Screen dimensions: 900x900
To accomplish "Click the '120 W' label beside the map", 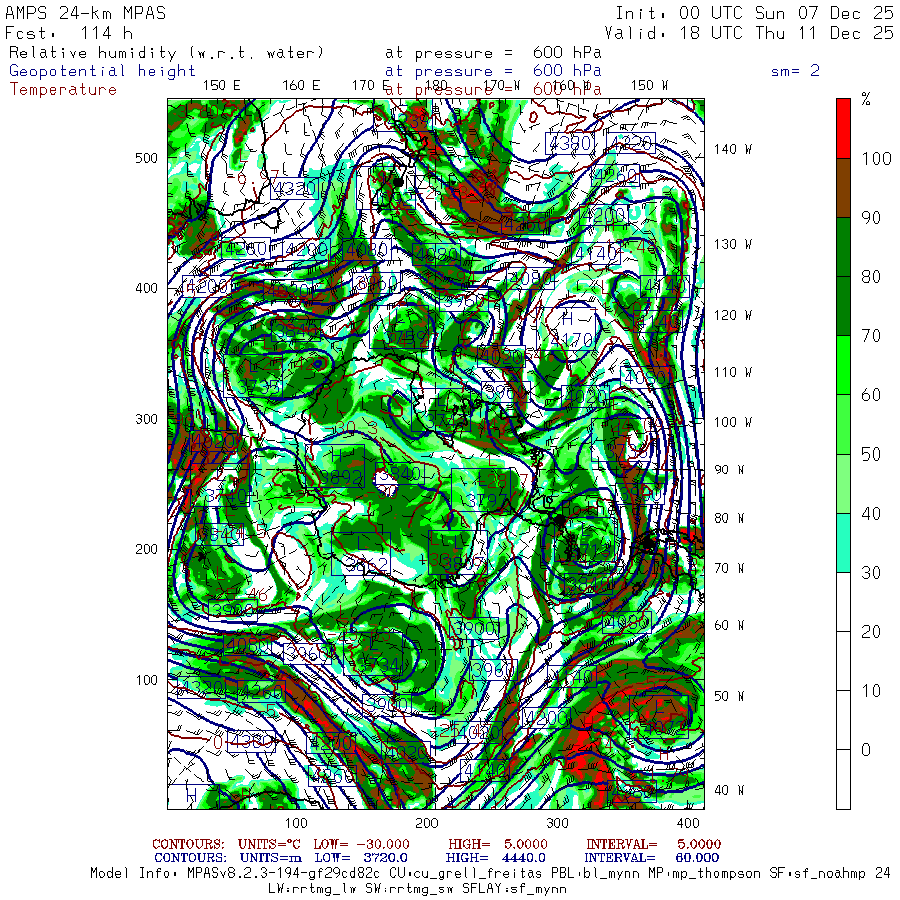I will [x=732, y=315].
